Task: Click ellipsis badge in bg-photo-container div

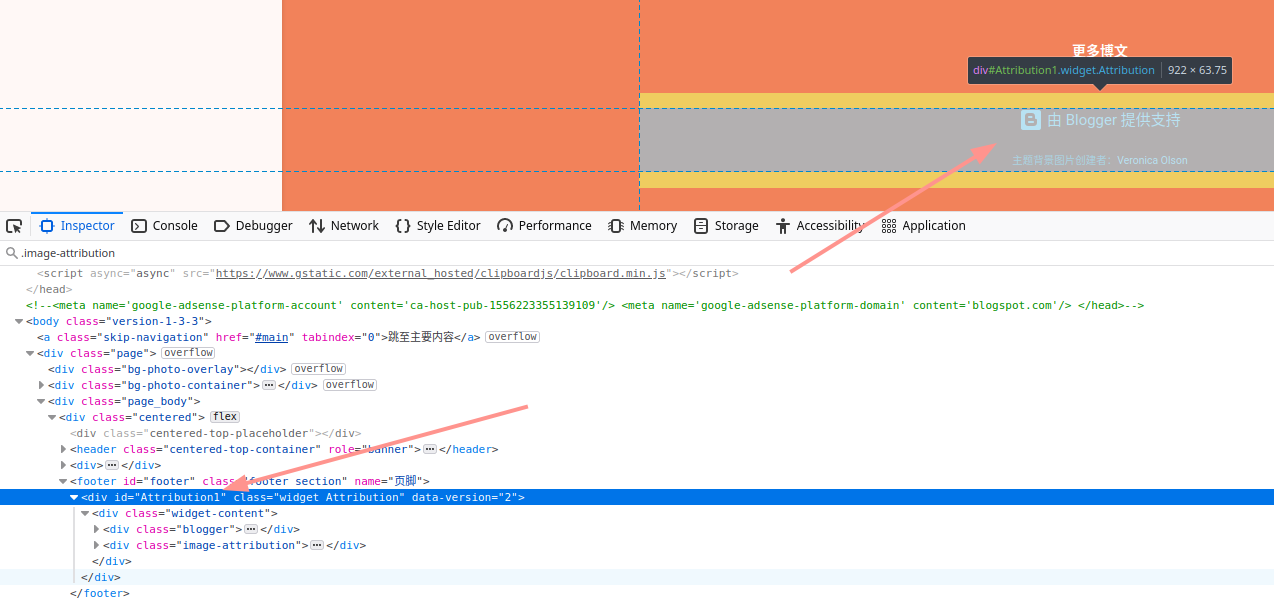Action: (269, 385)
